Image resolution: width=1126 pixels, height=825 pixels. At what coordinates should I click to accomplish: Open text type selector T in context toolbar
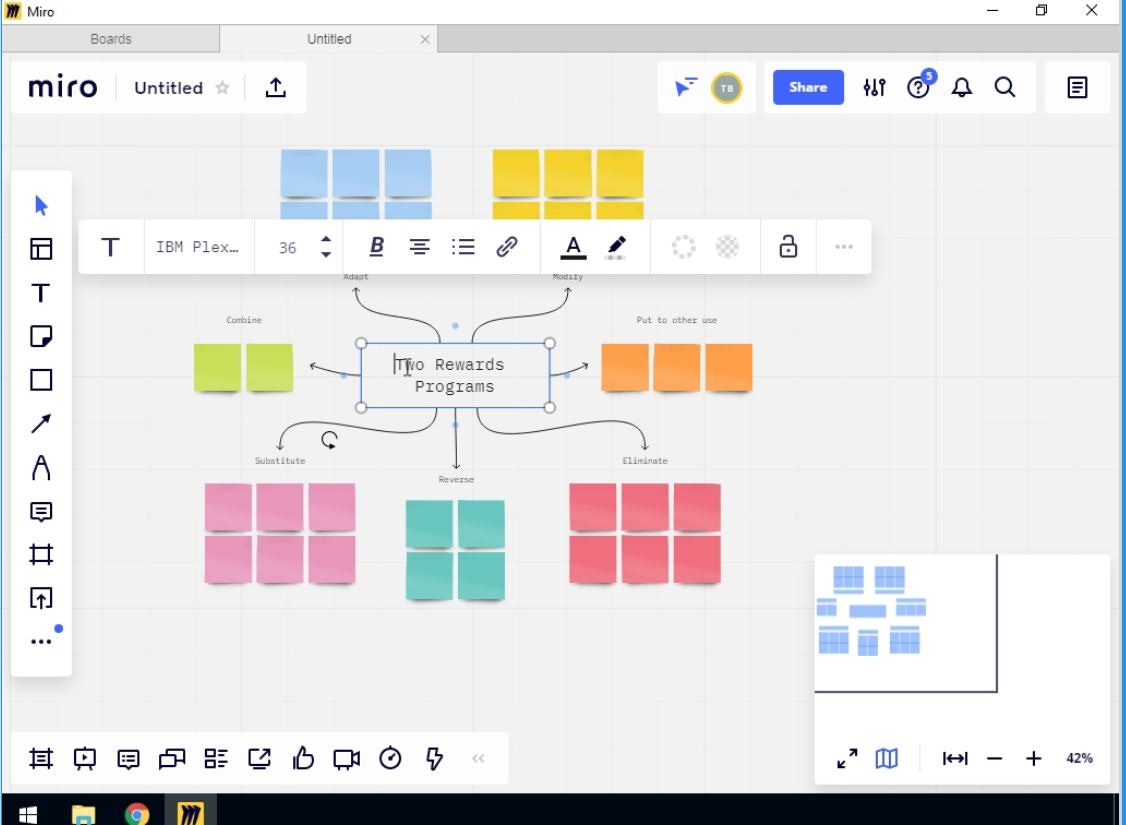point(110,247)
